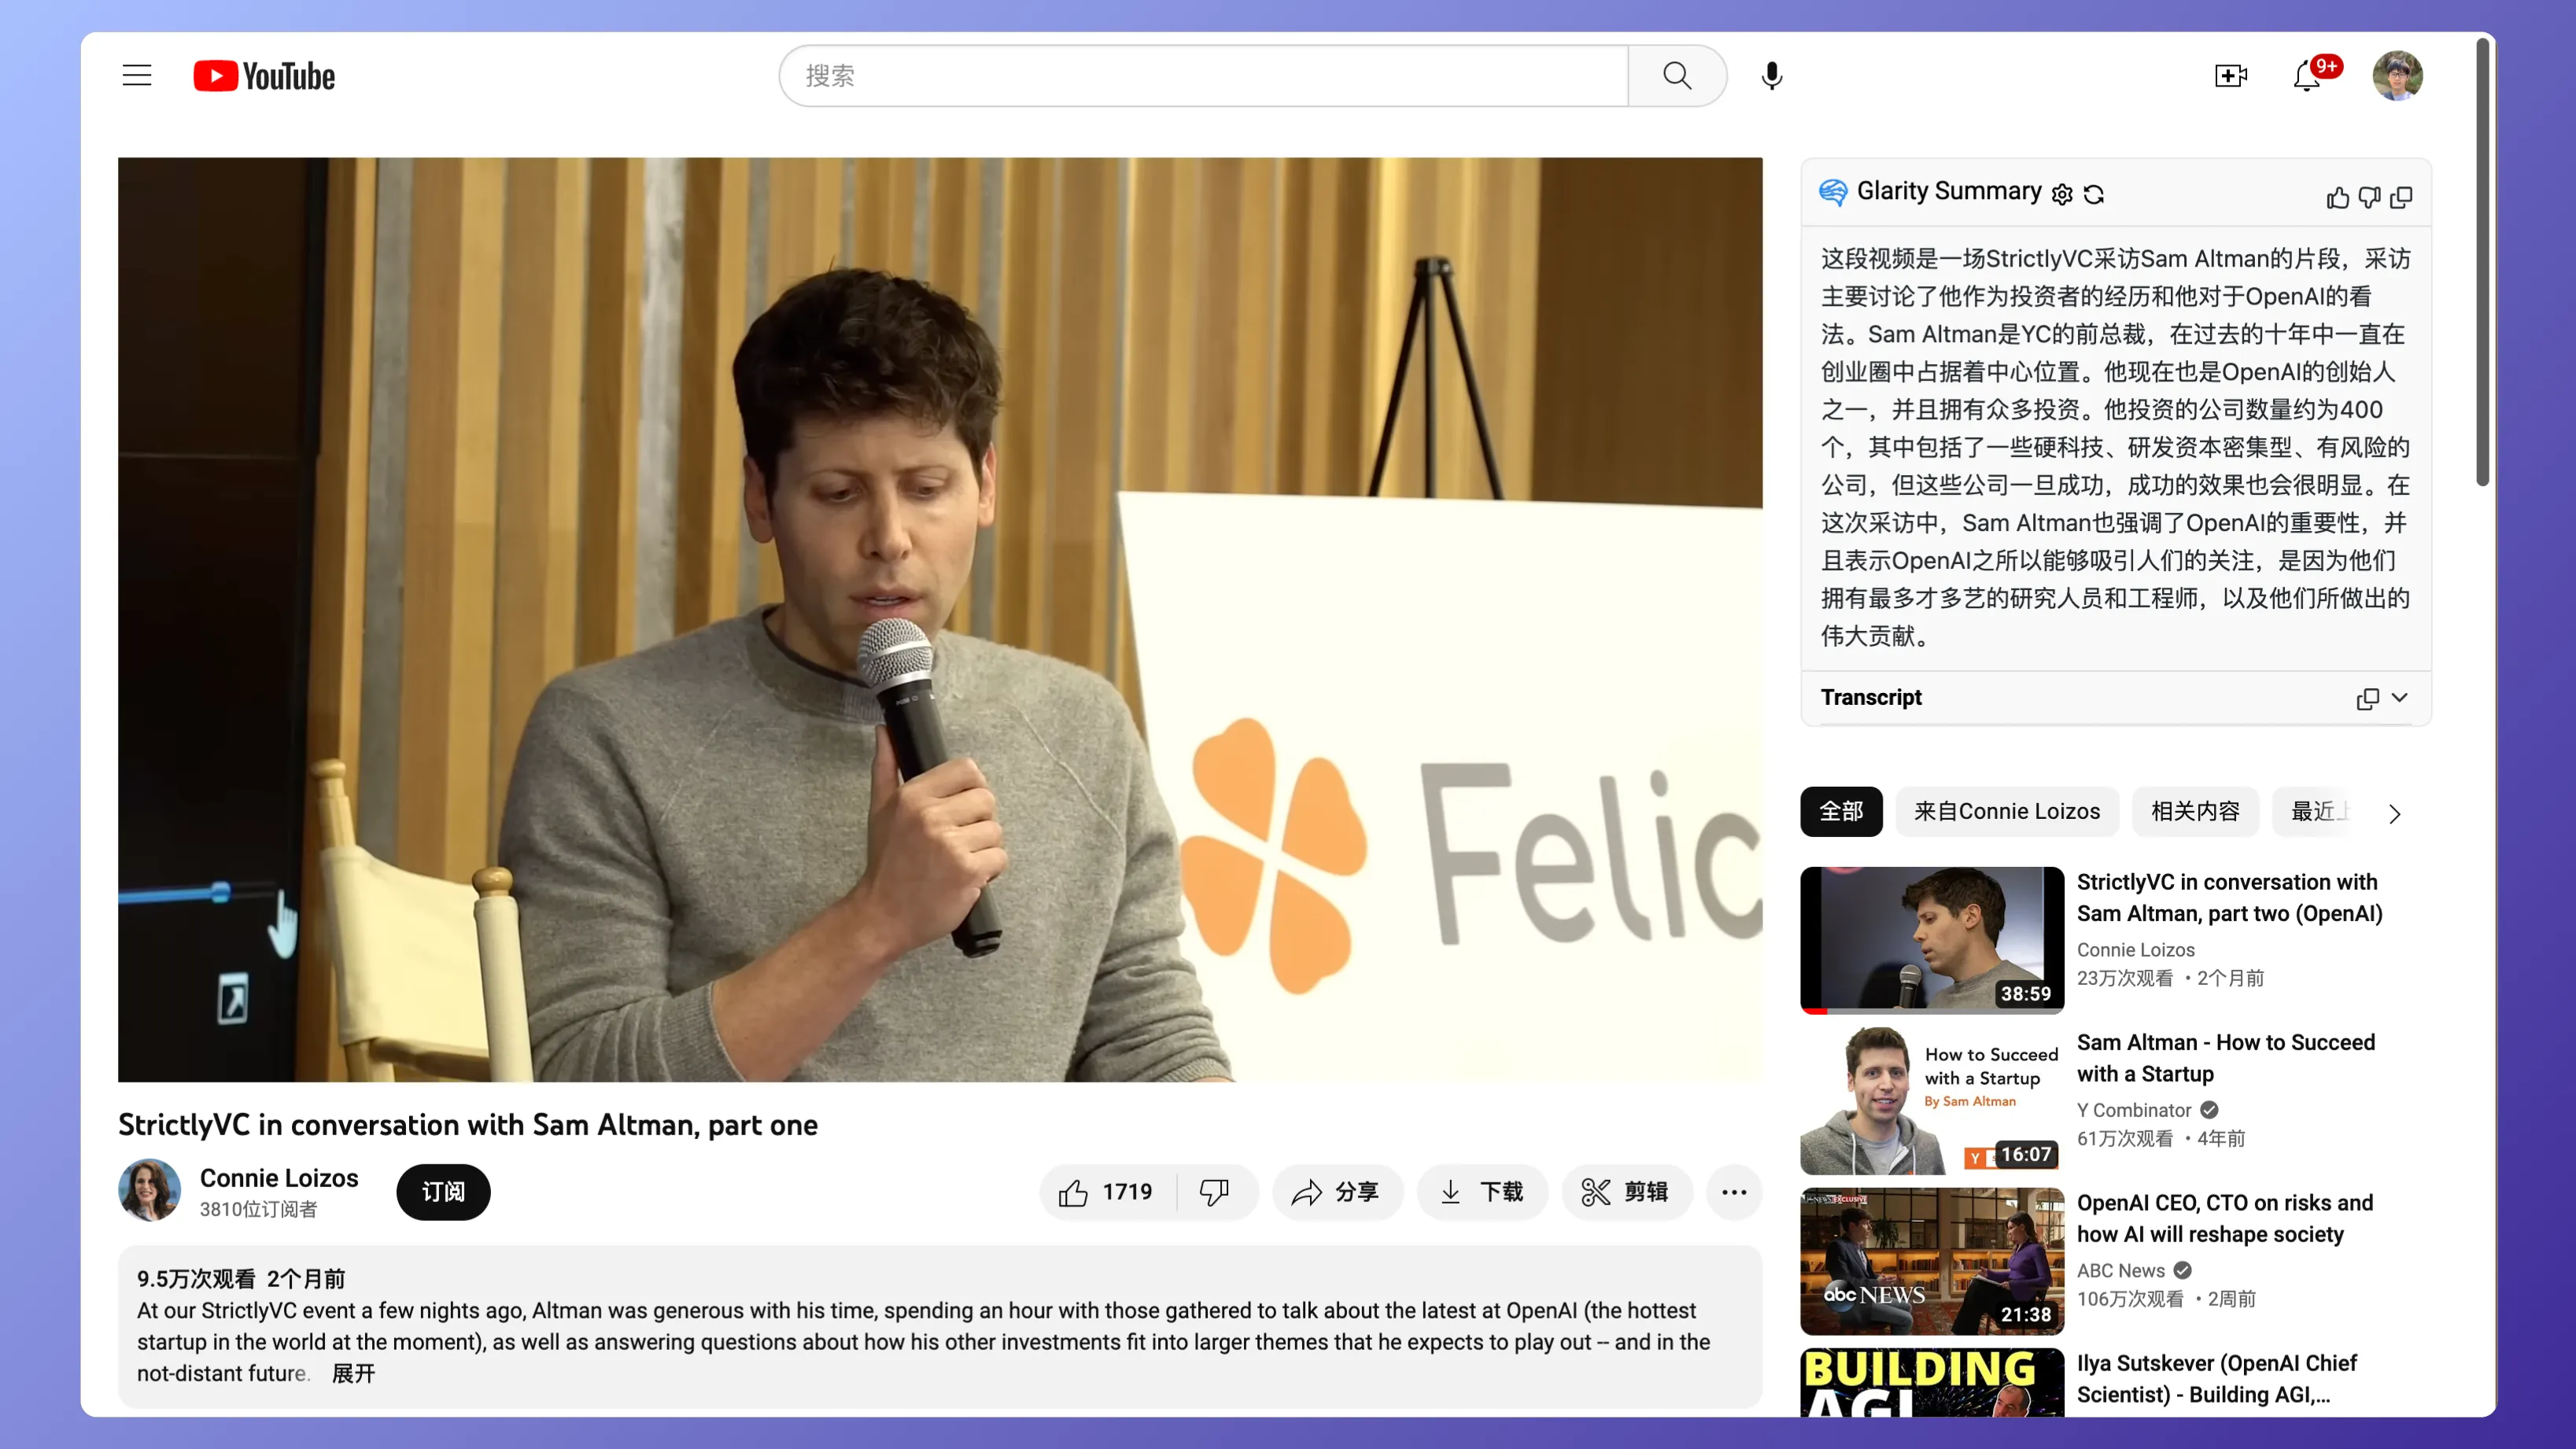
Task: Expand the video description with 展开
Action: point(353,1373)
